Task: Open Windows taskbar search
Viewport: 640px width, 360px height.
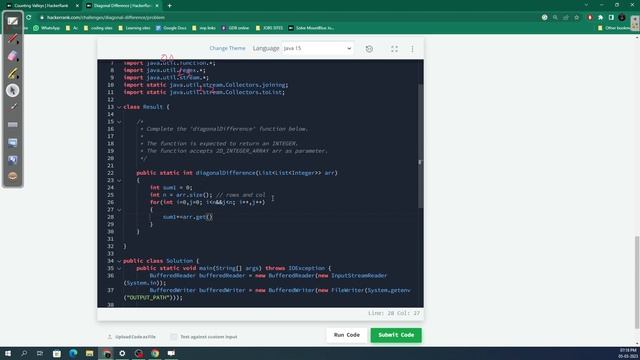Action: [x=24, y=353]
